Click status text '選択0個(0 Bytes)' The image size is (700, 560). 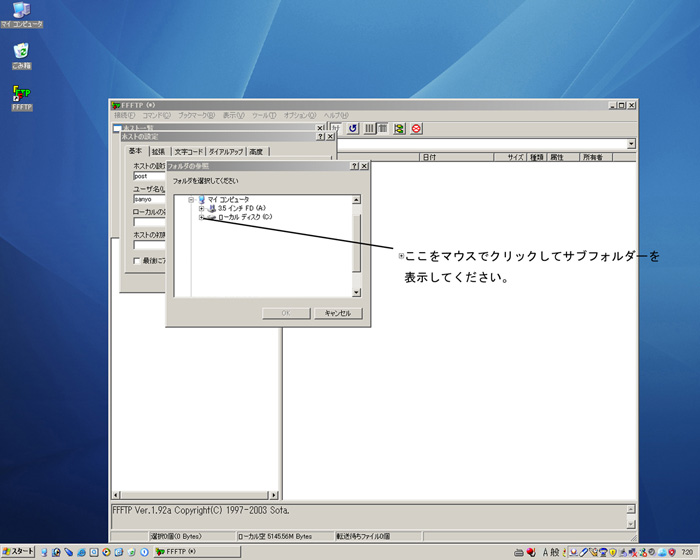click(x=176, y=536)
